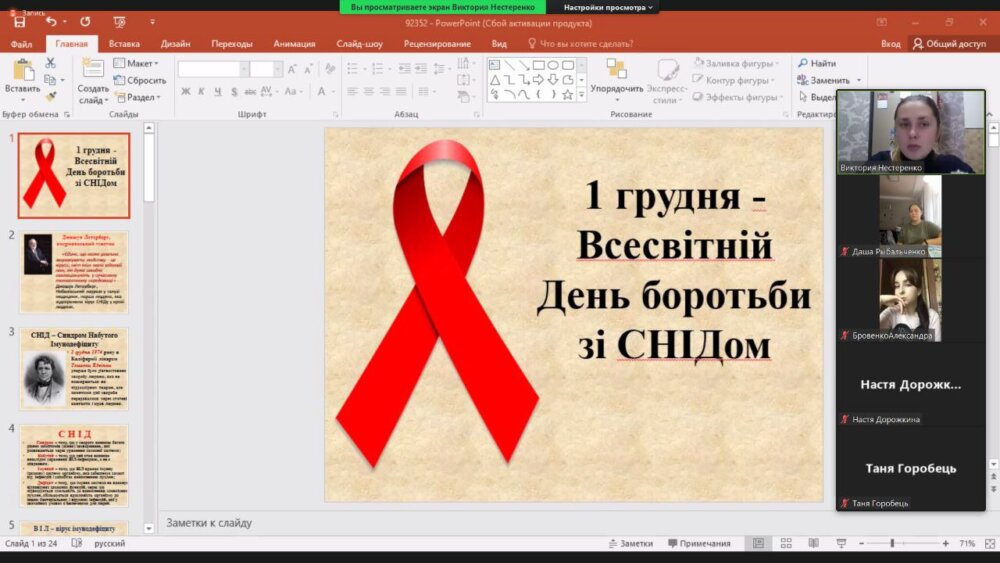Open the font size combo box
1000x563 pixels.
265,69
